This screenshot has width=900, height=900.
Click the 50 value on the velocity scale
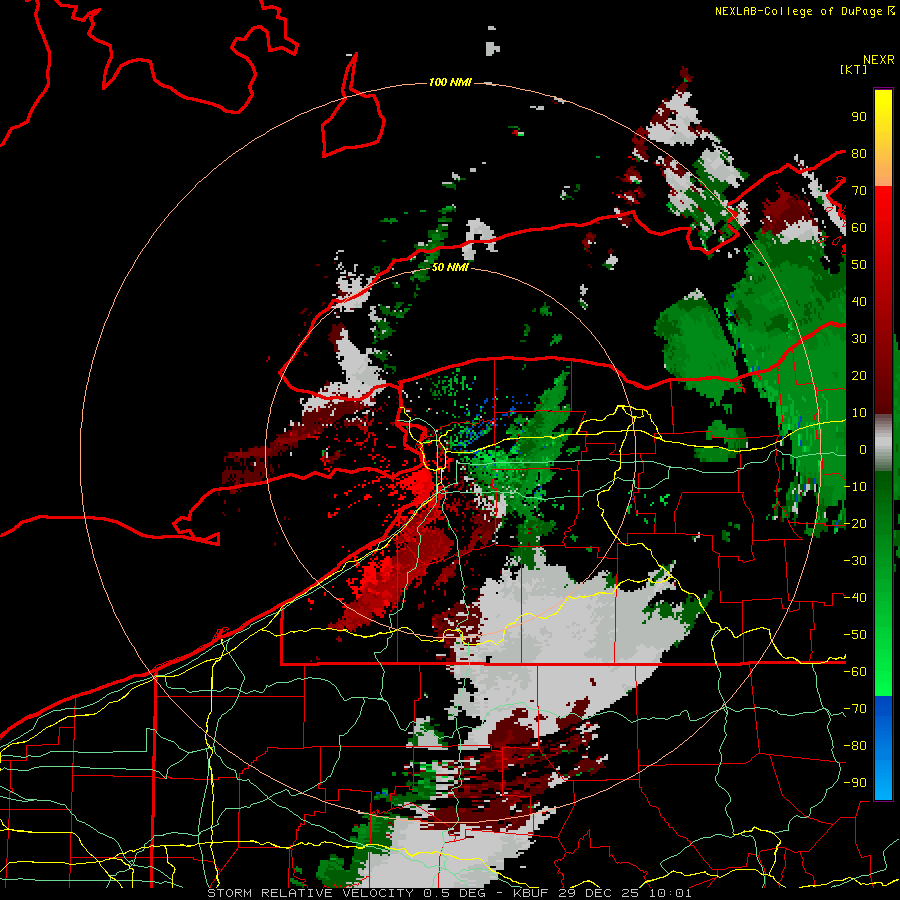pyautogui.click(x=859, y=265)
